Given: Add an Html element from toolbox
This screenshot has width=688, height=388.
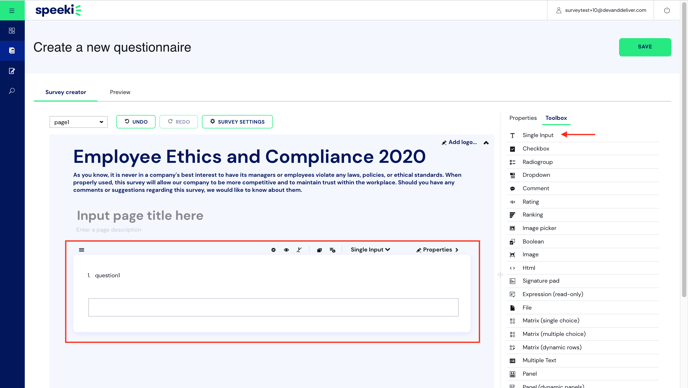Looking at the screenshot, I should click(x=583, y=268).
